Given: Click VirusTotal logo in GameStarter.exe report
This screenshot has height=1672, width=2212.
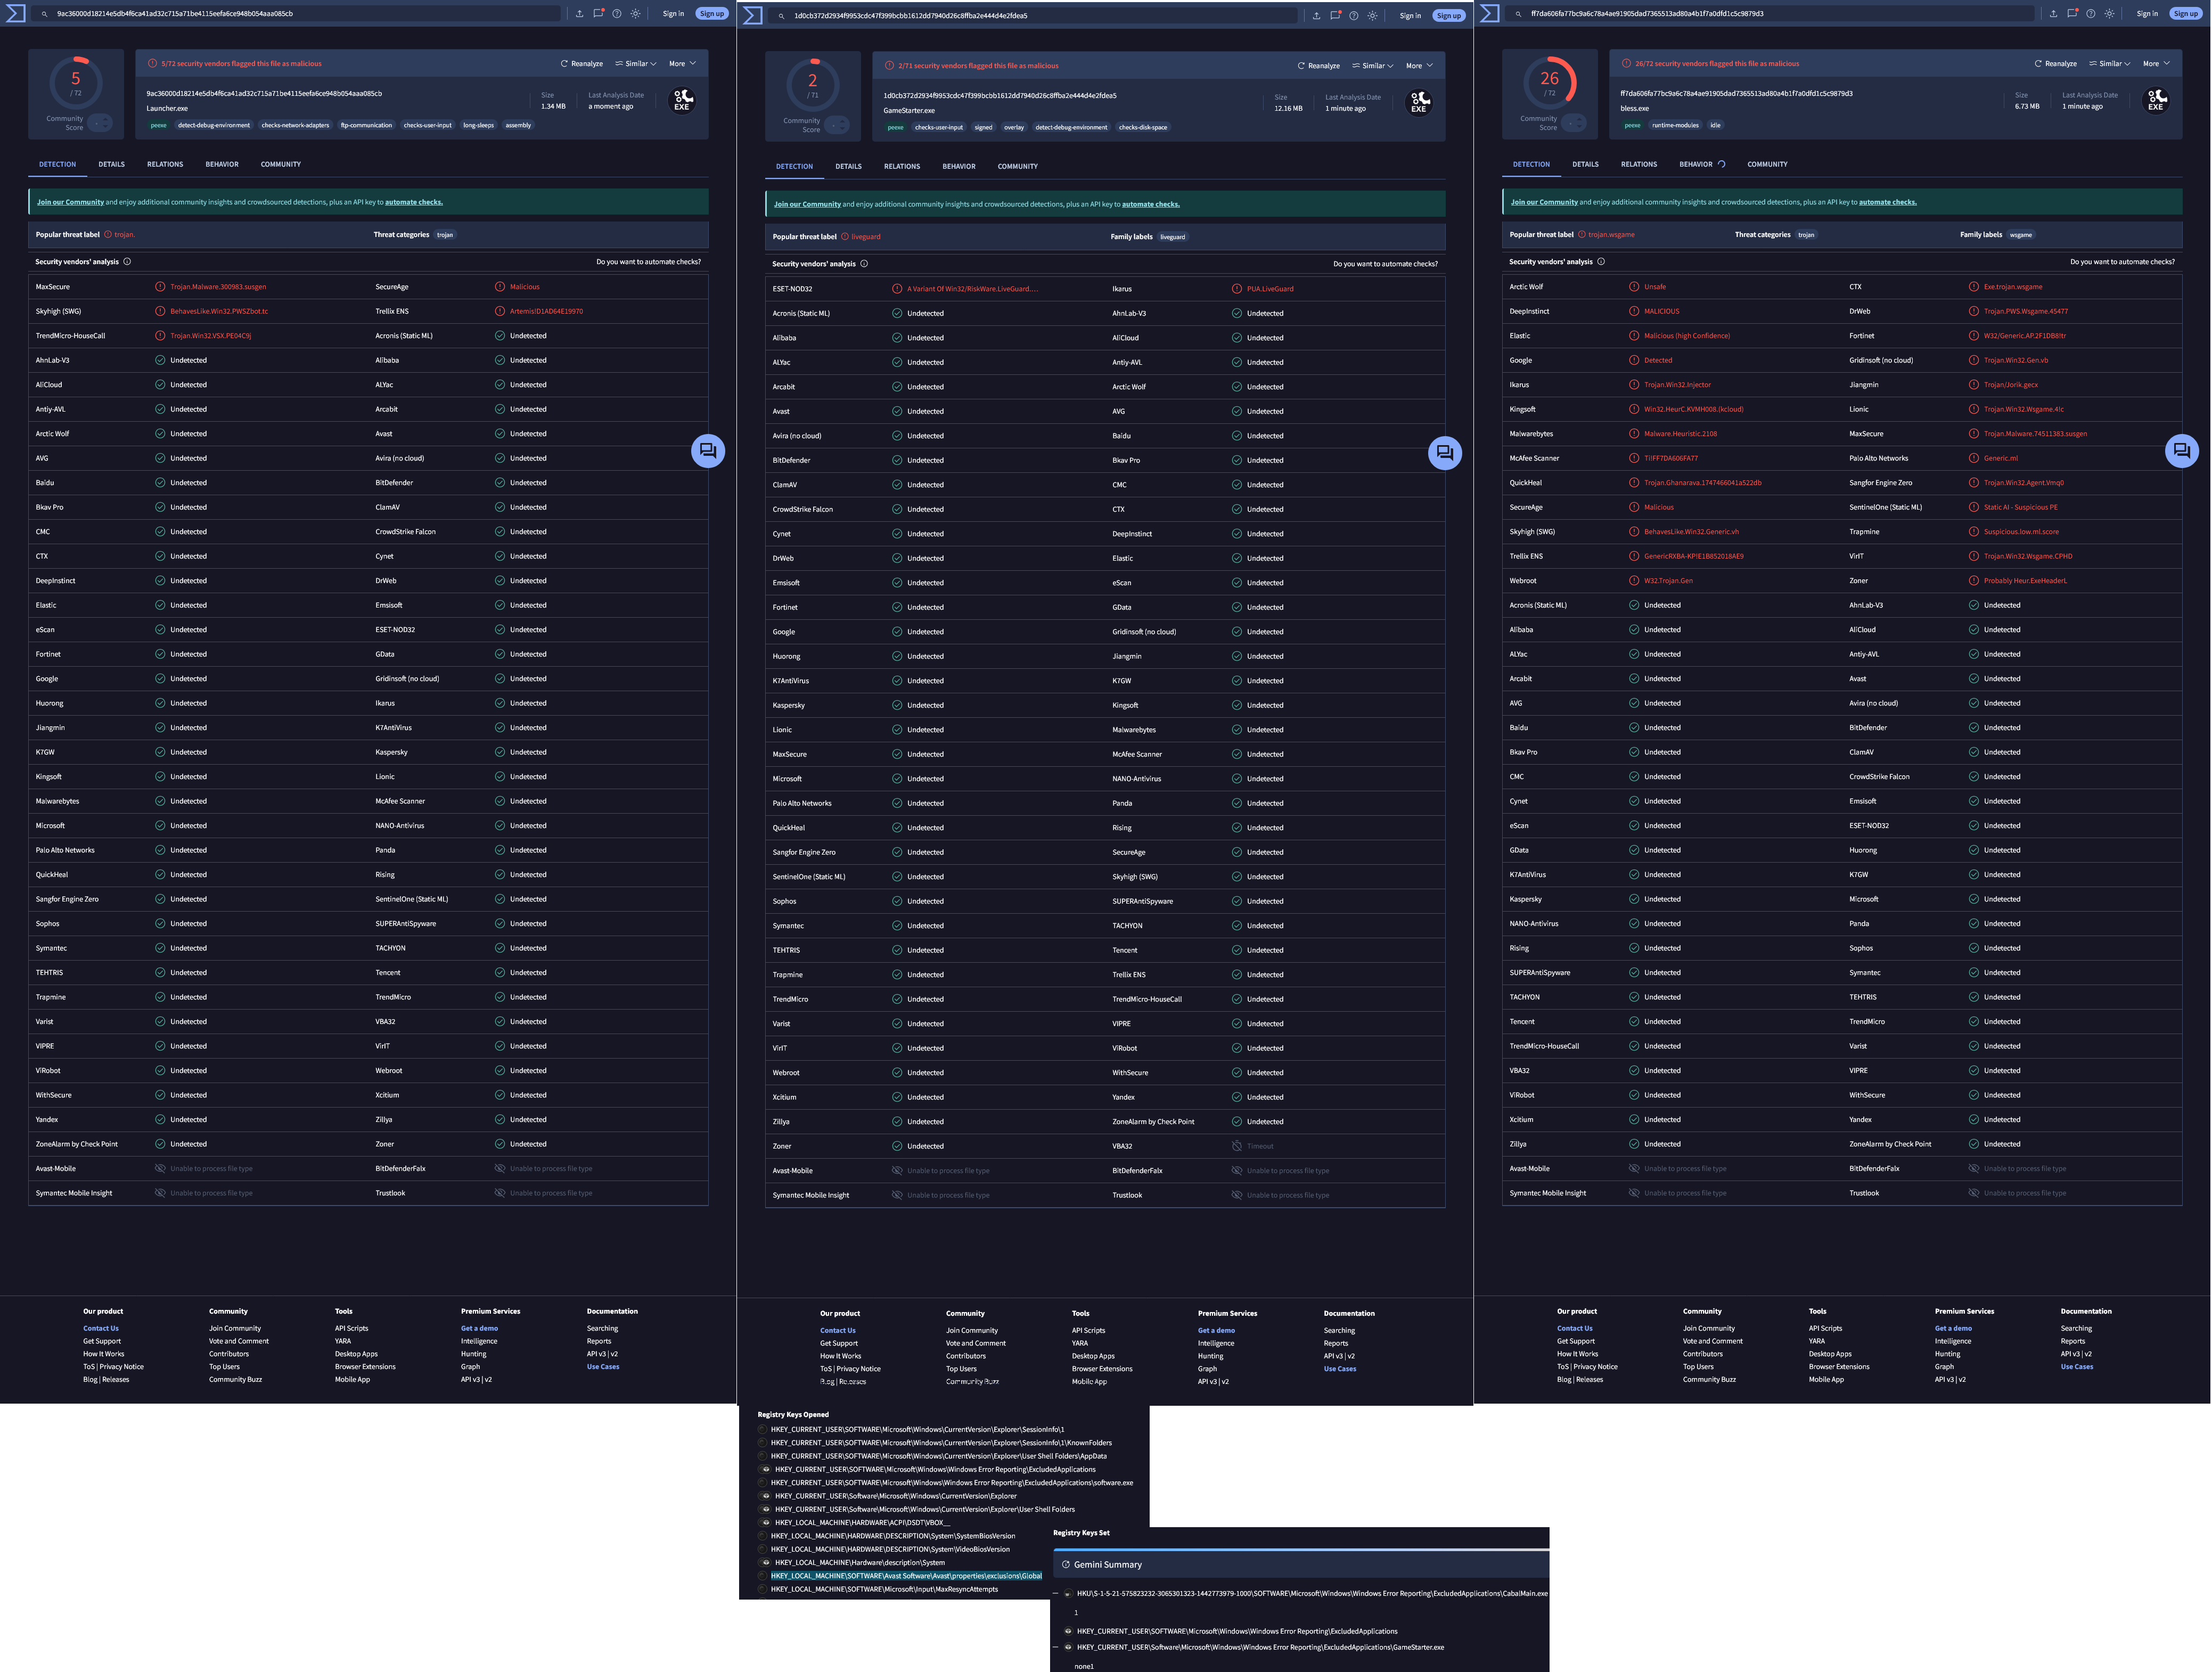Looking at the screenshot, I should [753, 16].
